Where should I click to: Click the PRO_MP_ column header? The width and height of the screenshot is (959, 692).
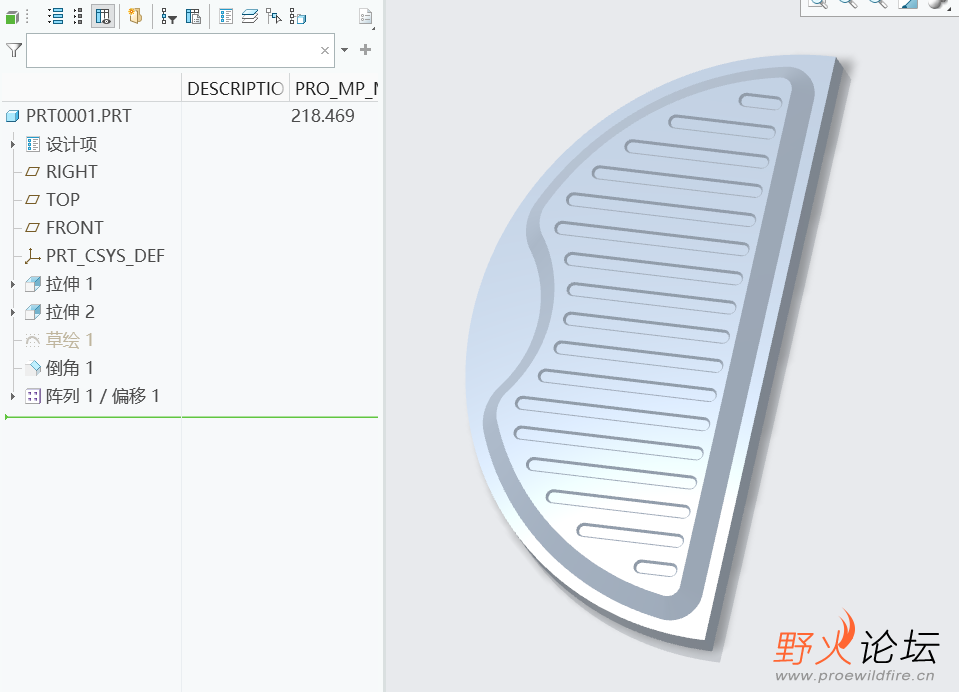[x=335, y=89]
